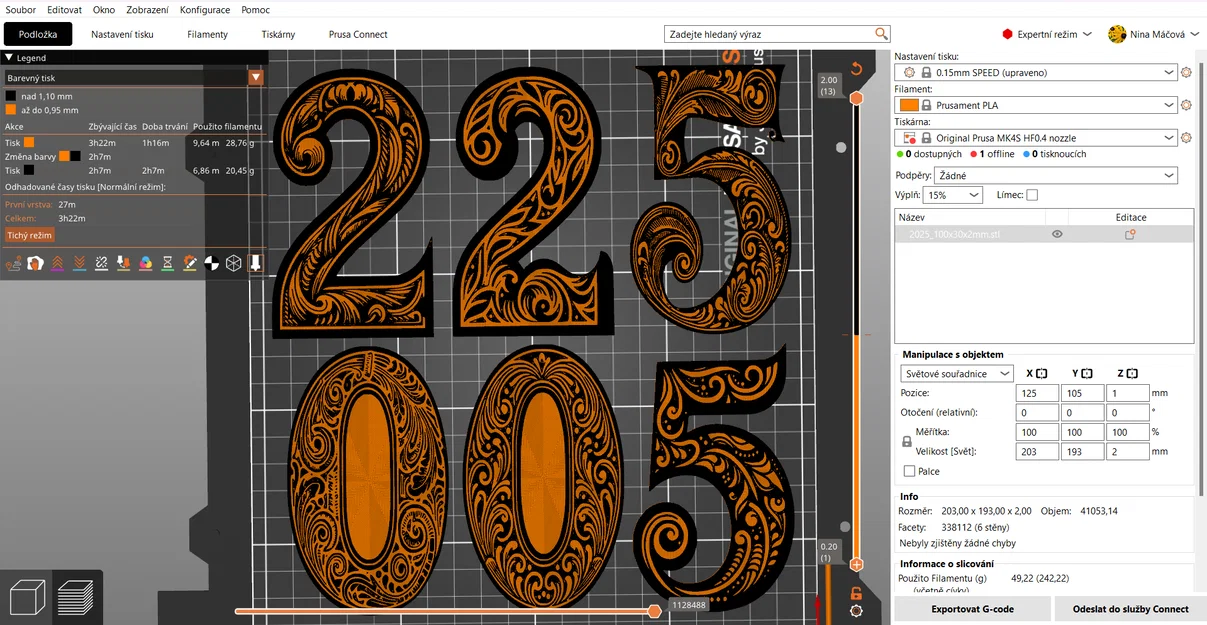Viewport: 1207px width, 625px height.
Task: Open the Editovat menu
Action: (65, 9)
